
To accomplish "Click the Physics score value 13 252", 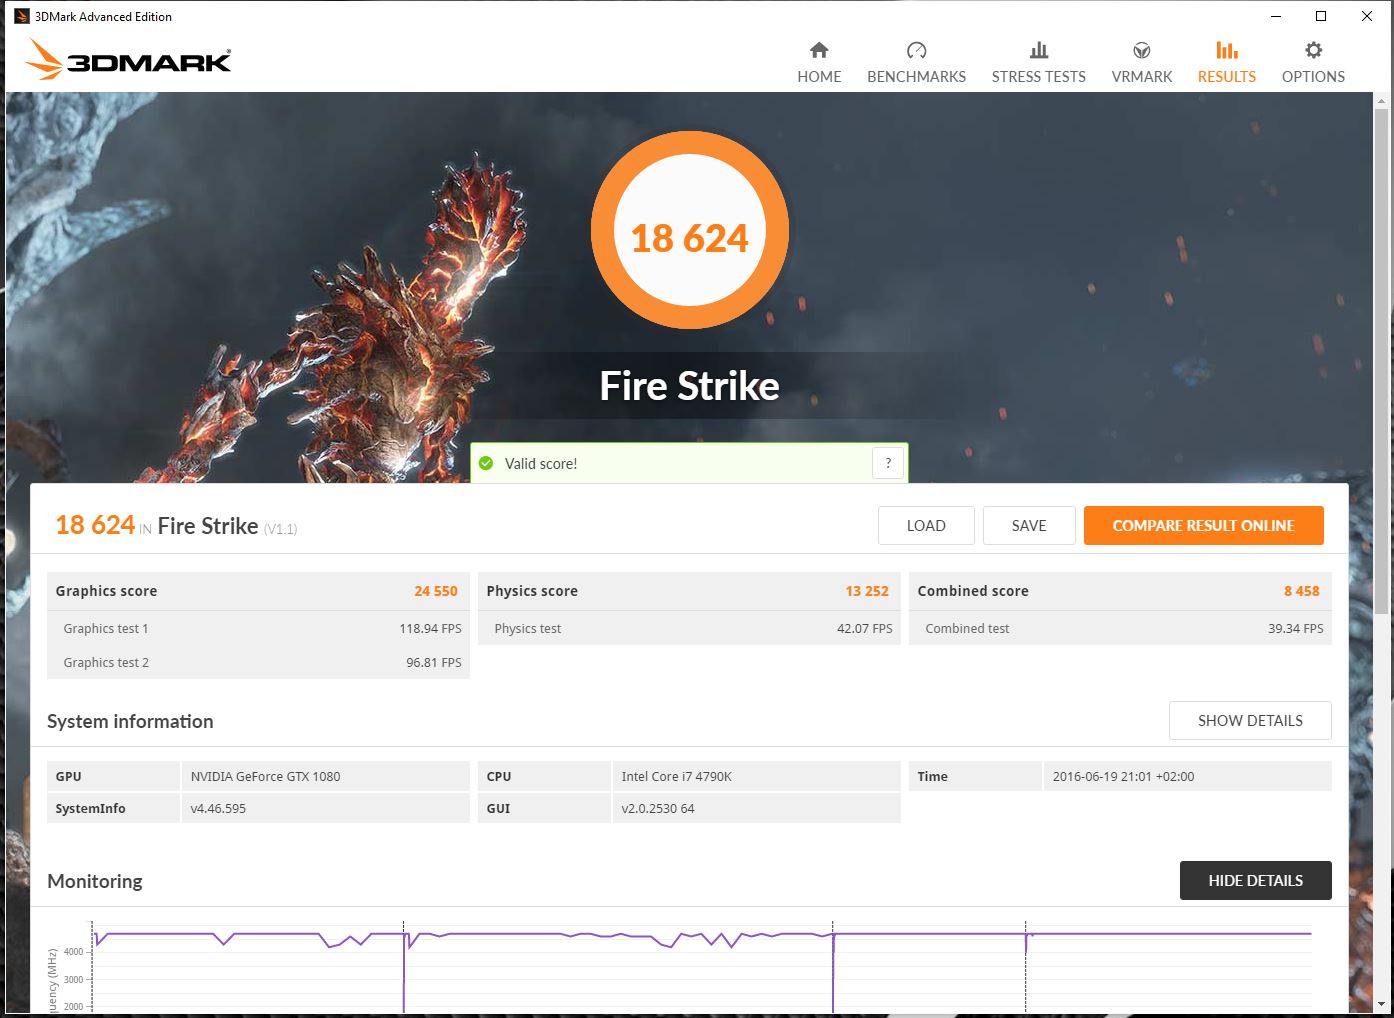I will pyautogui.click(x=867, y=591).
